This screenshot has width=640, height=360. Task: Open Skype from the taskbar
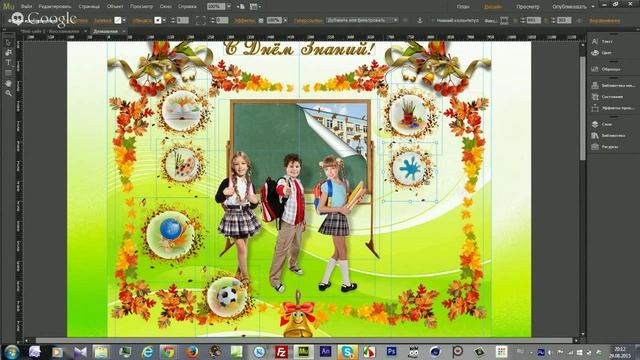348,351
